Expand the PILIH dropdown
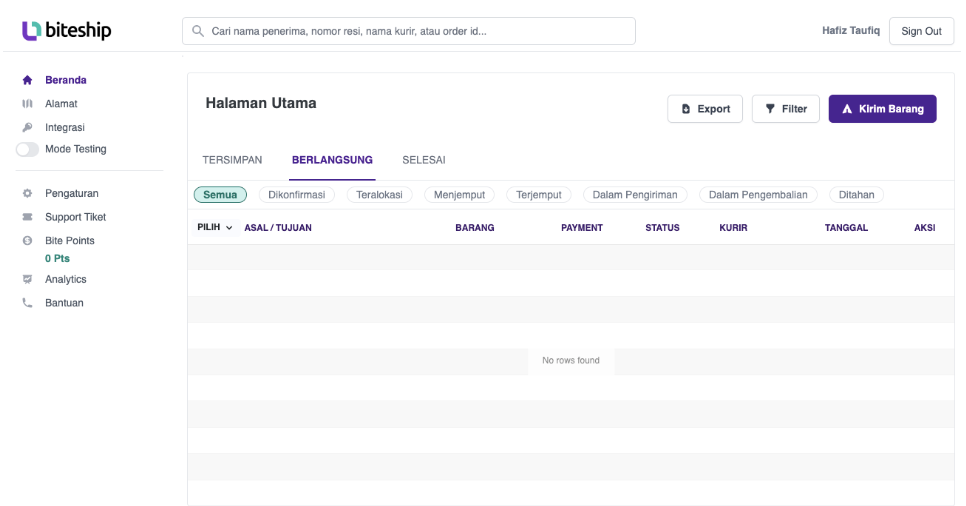Image resolution: width=966 pixels, height=506 pixels. pos(214,227)
